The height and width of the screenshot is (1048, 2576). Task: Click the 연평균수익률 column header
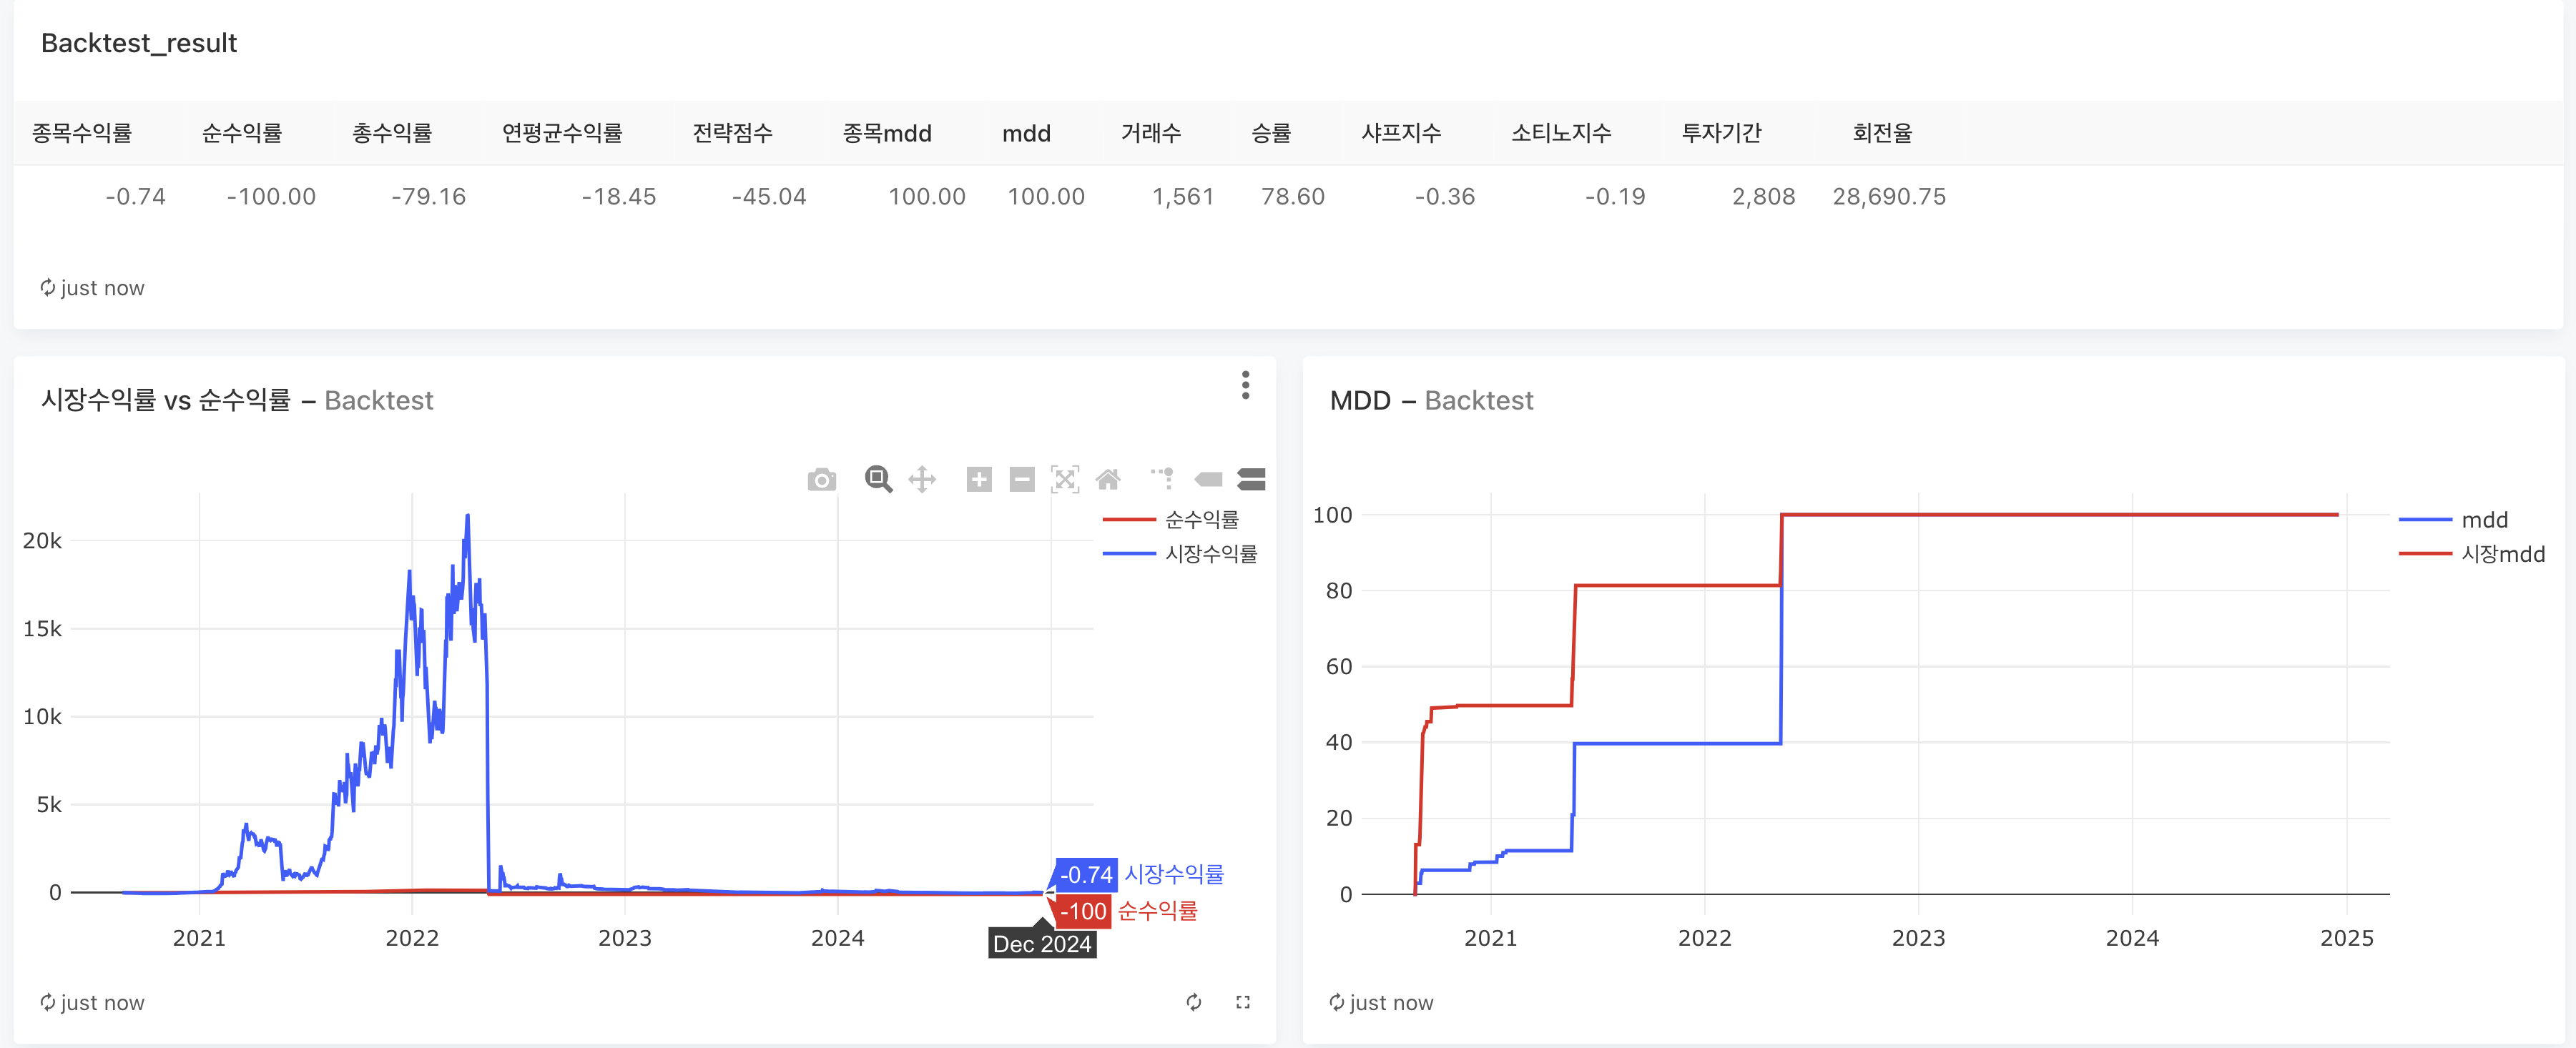click(562, 133)
